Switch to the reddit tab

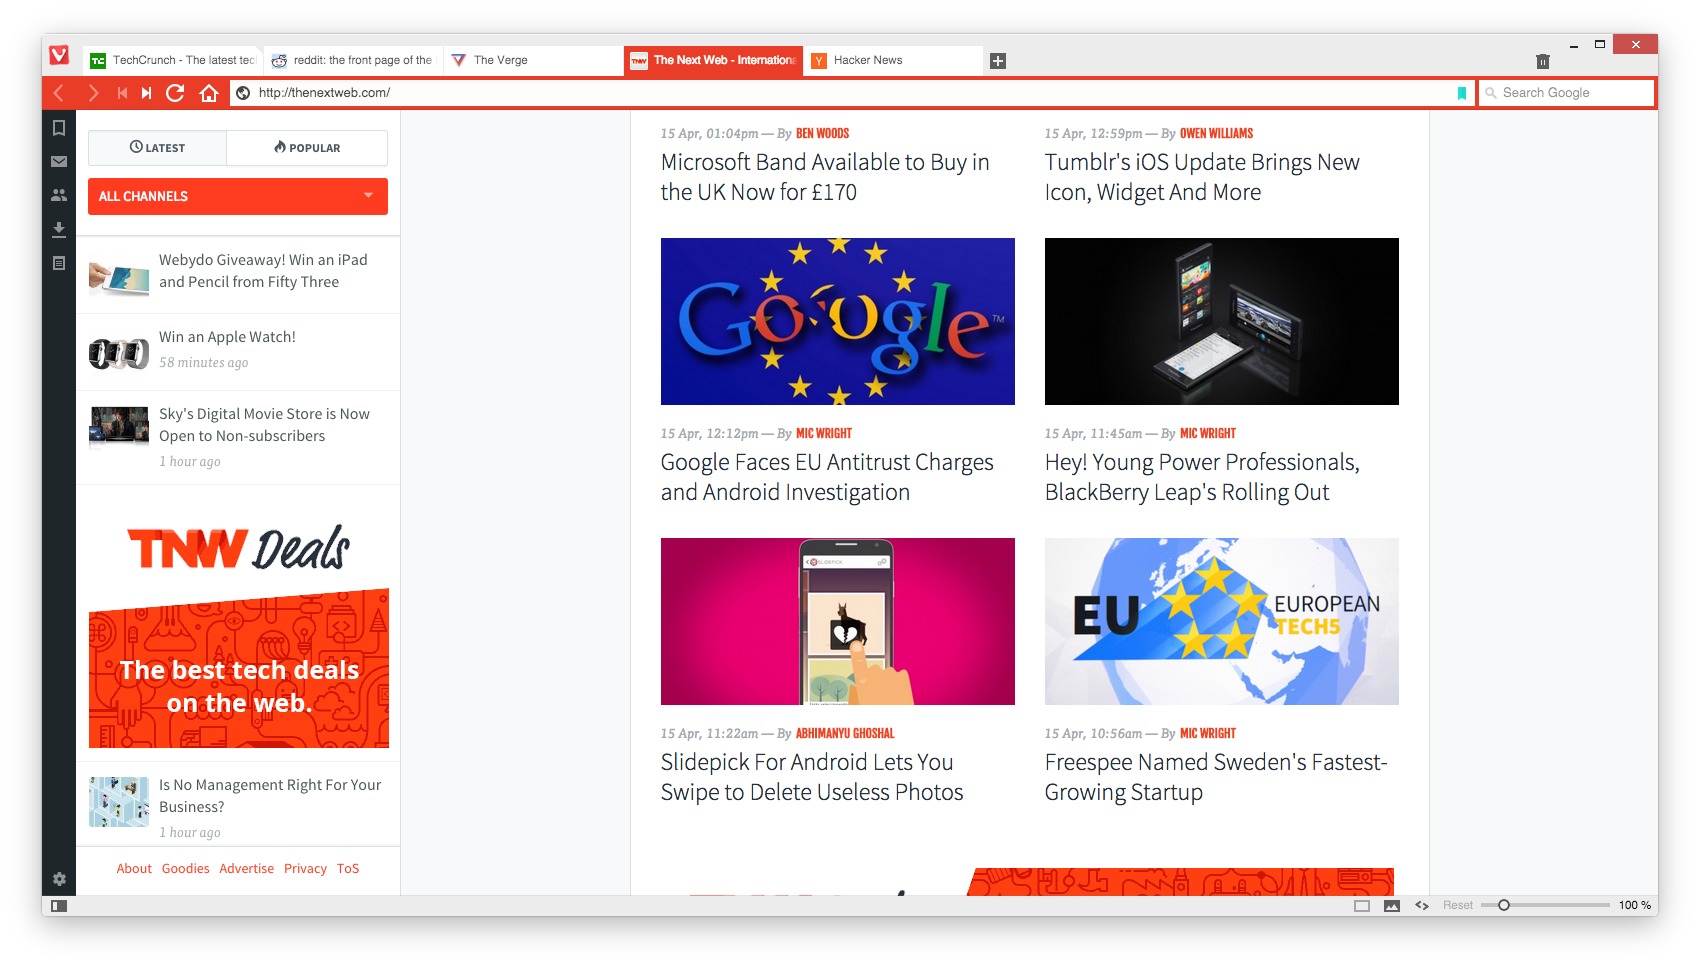[x=353, y=60]
